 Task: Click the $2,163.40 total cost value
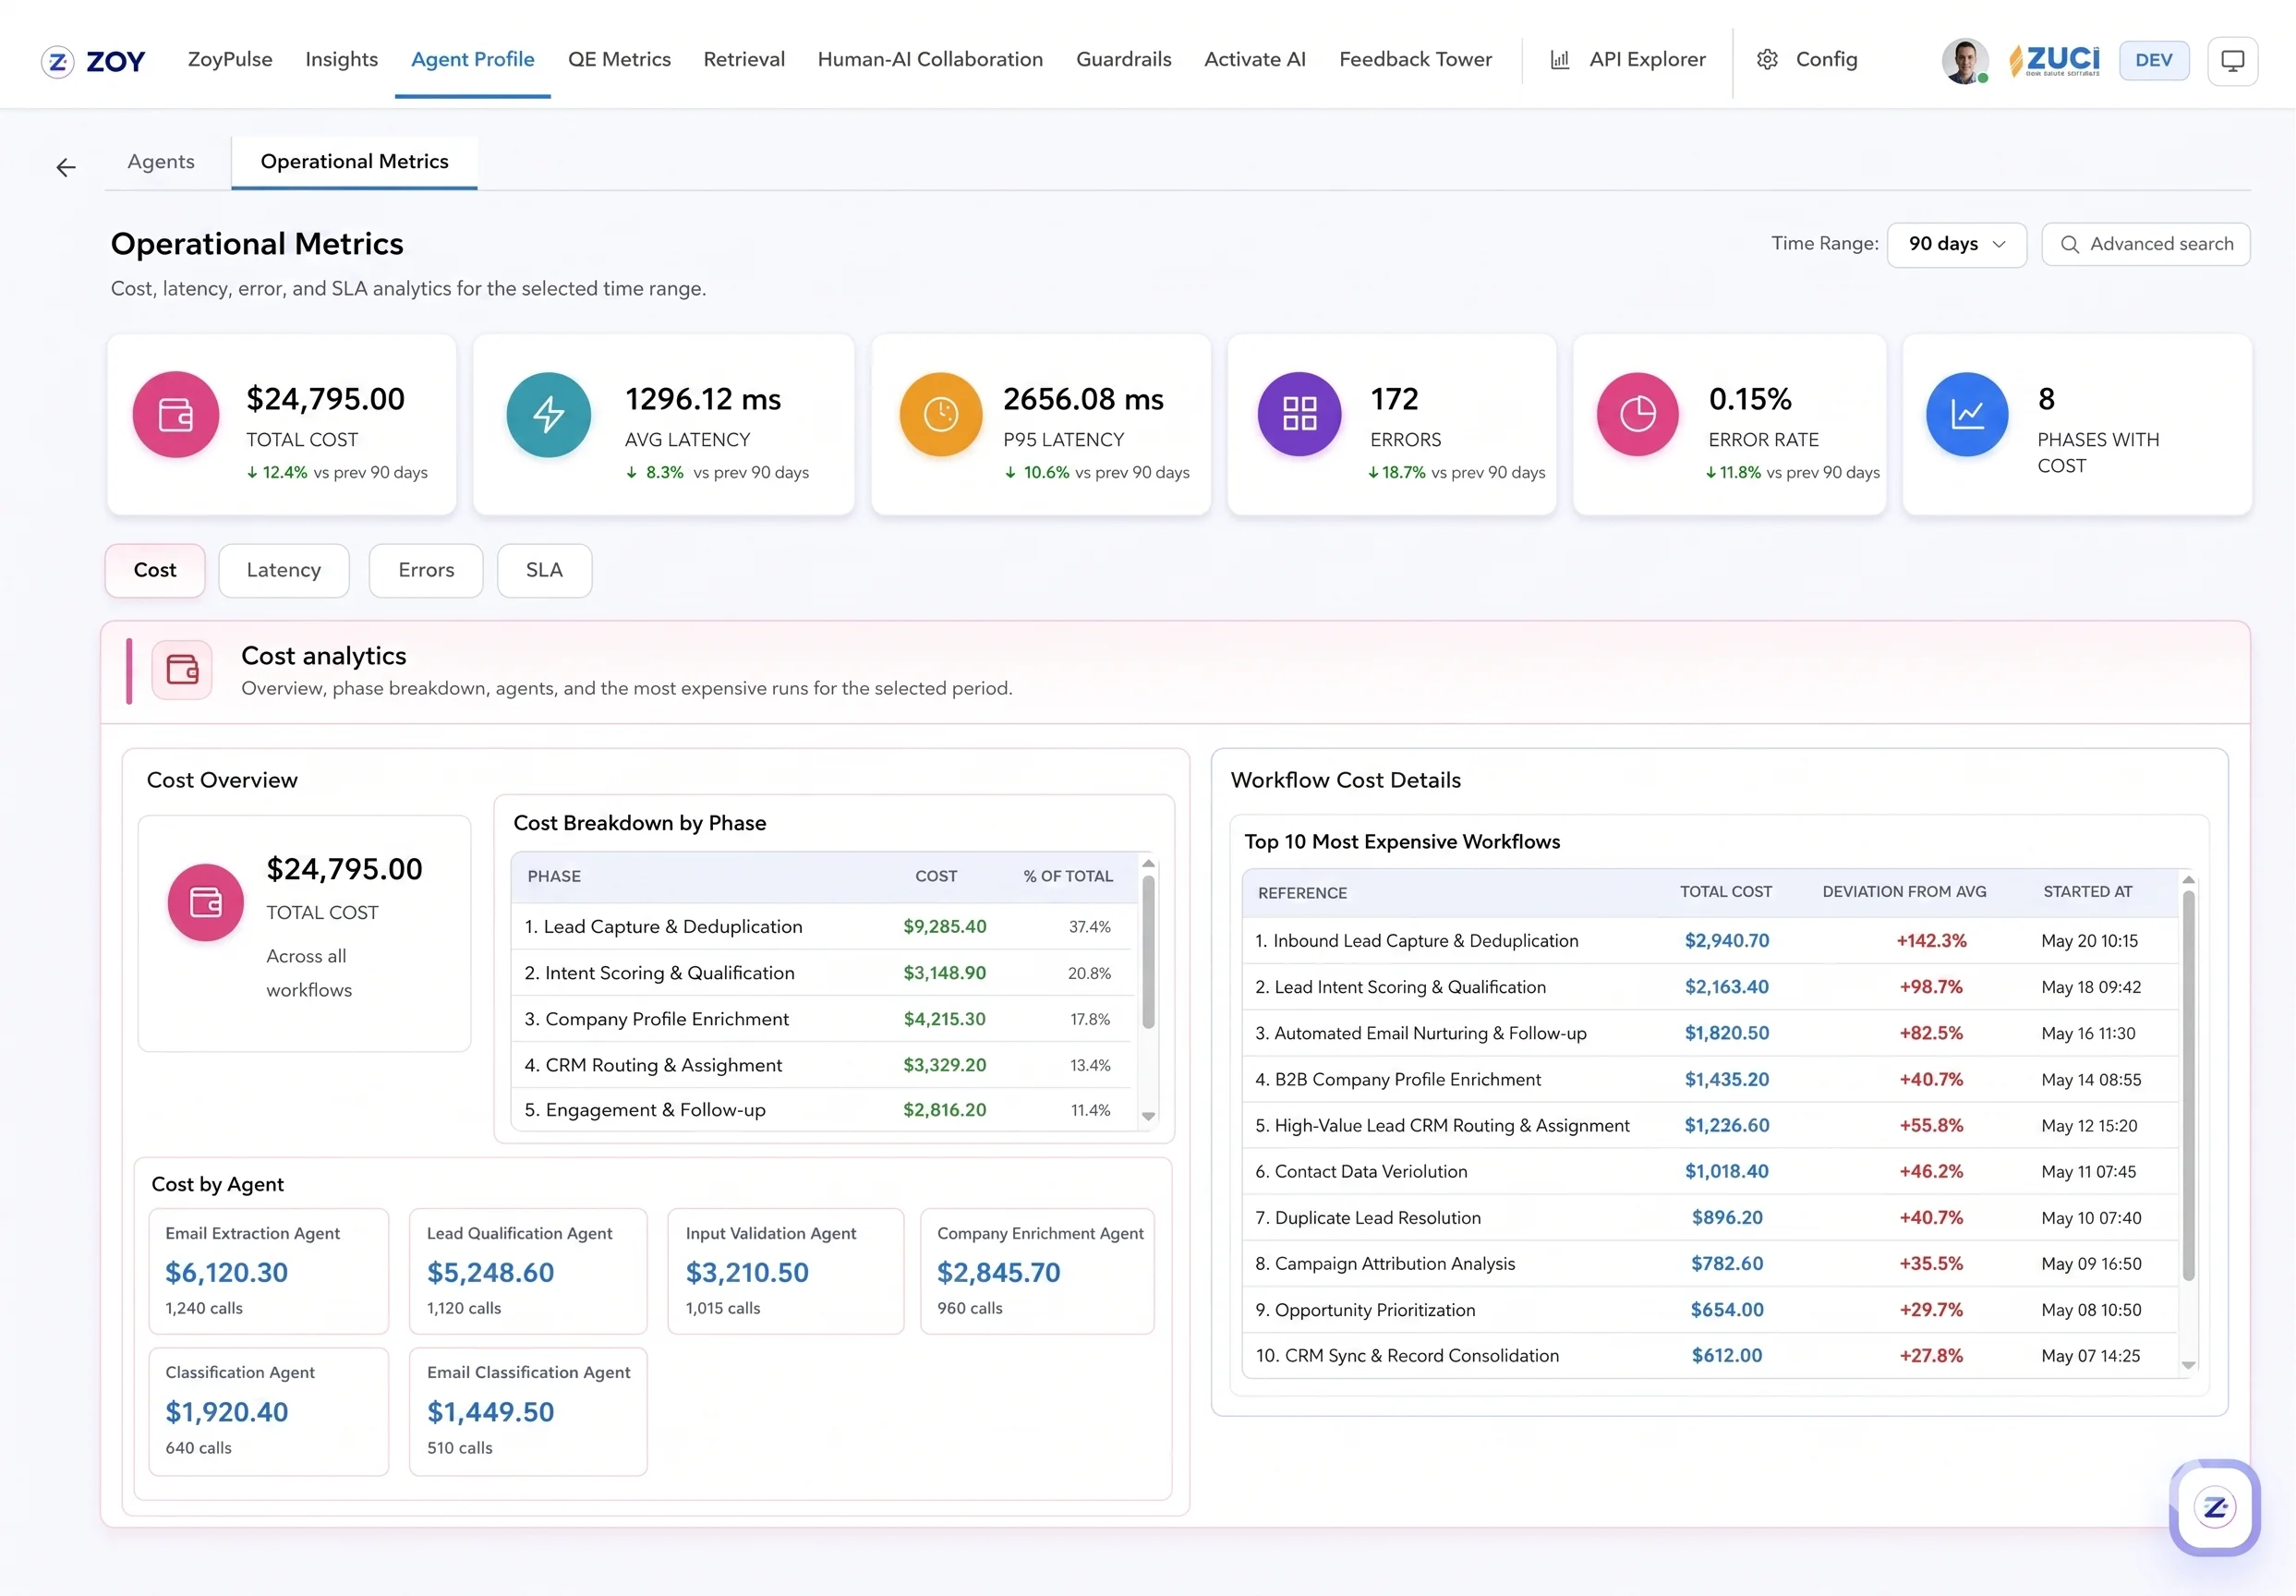click(x=1726, y=987)
